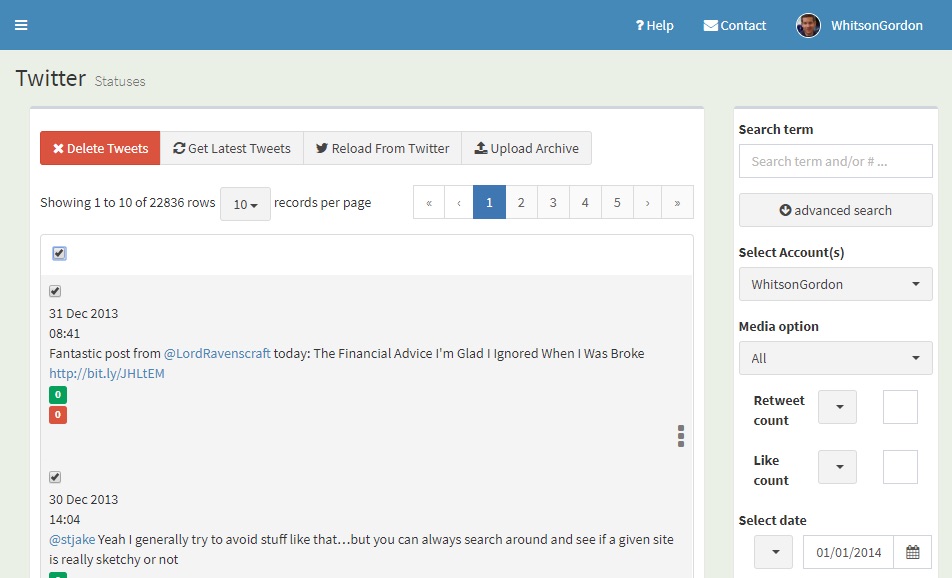This screenshot has width=952, height=578.
Task: Open the @LordRavenscraft mention link
Action: pyautogui.click(x=217, y=353)
